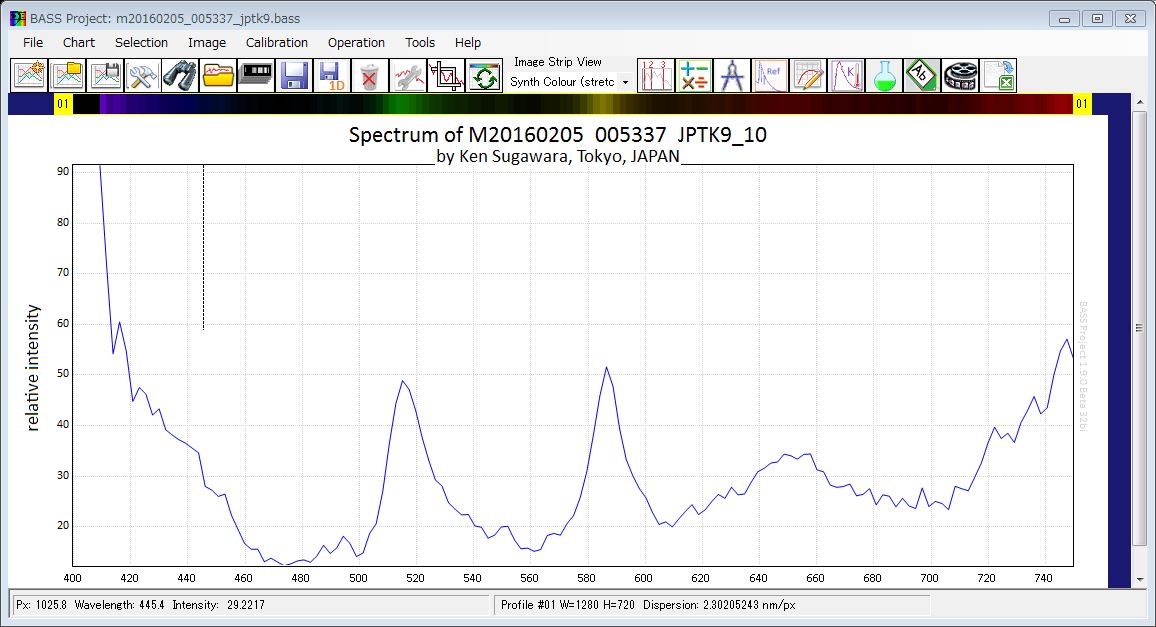Image resolution: width=1156 pixels, height=627 pixels.
Task: Open the Operation menu
Action: point(356,43)
